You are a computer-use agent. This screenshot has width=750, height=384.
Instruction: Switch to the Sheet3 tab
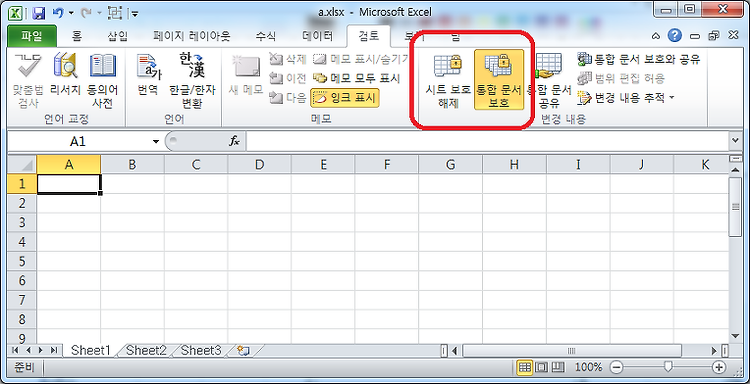pyautogui.click(x=201, y=351)
